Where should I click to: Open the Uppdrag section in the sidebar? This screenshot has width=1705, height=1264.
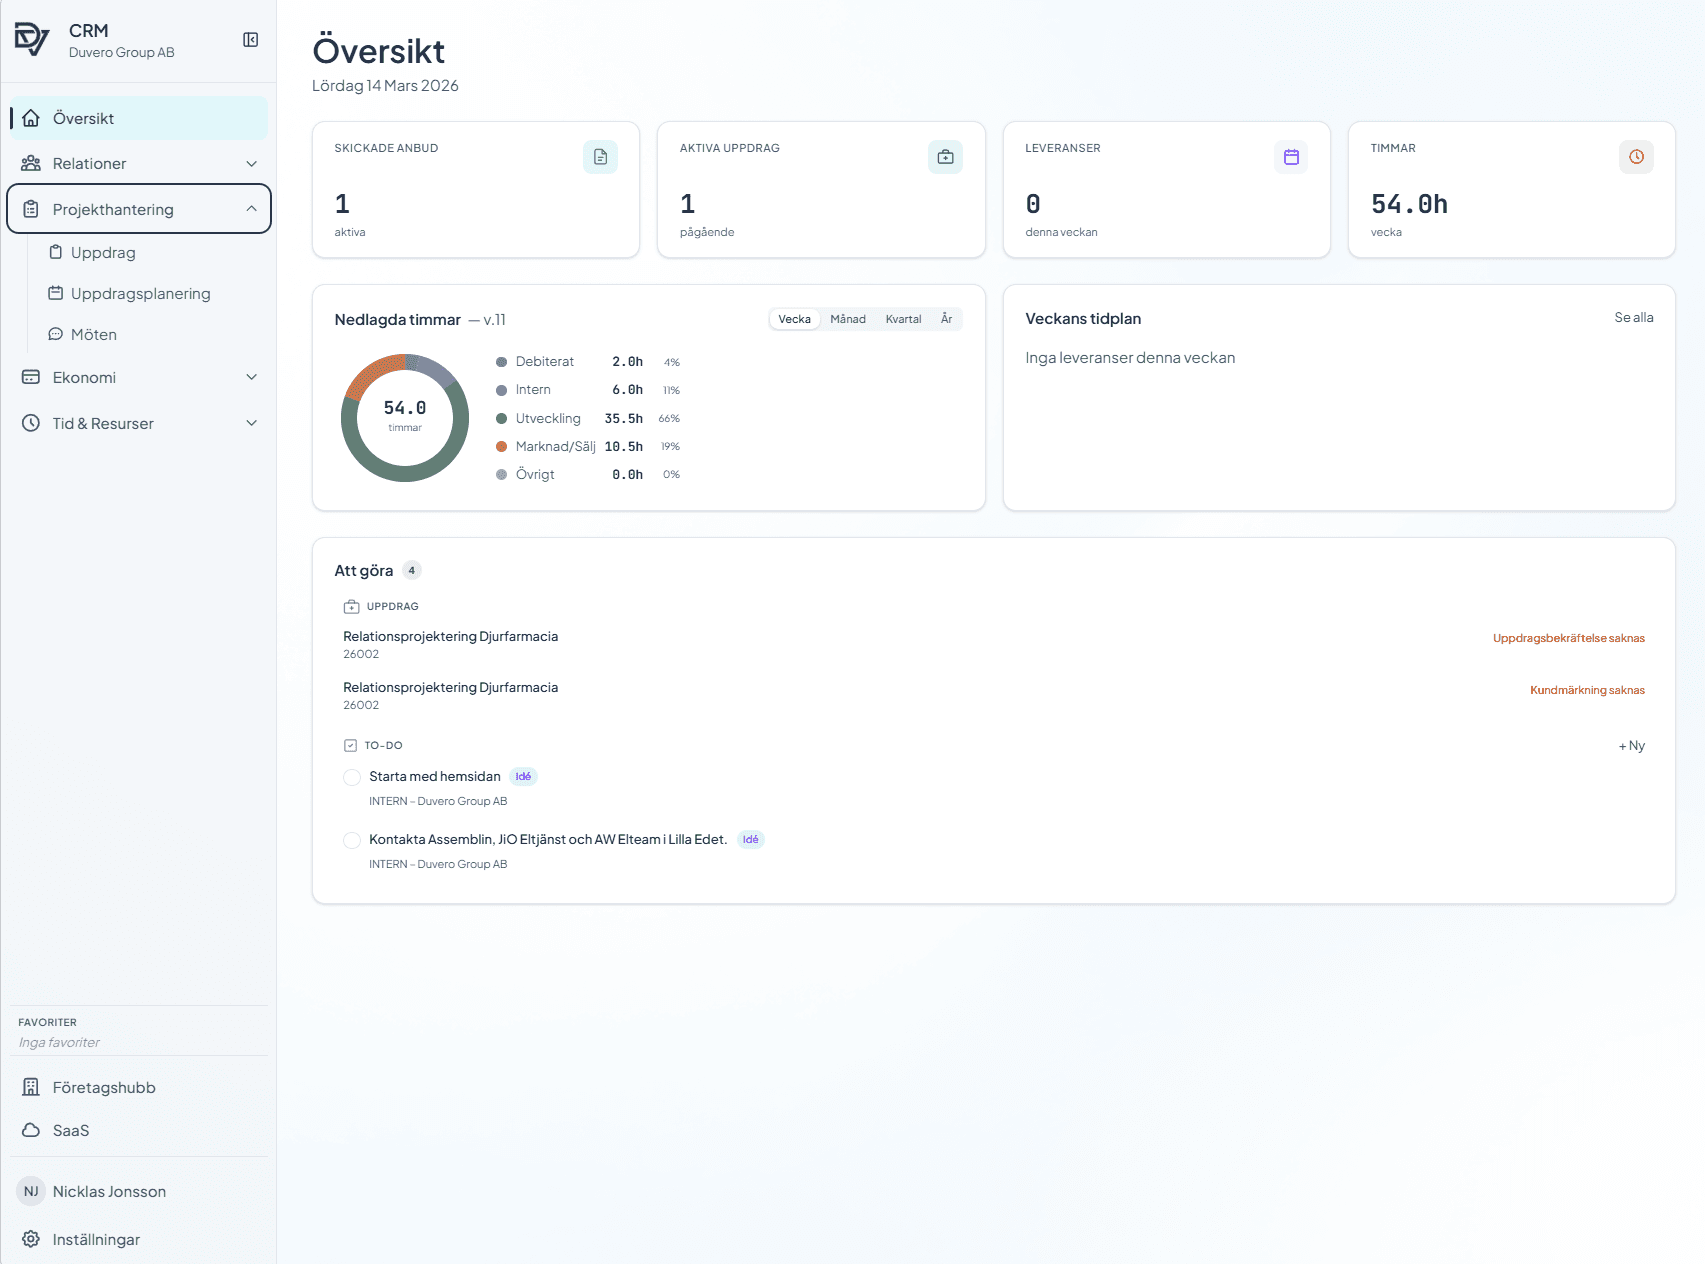101,252
